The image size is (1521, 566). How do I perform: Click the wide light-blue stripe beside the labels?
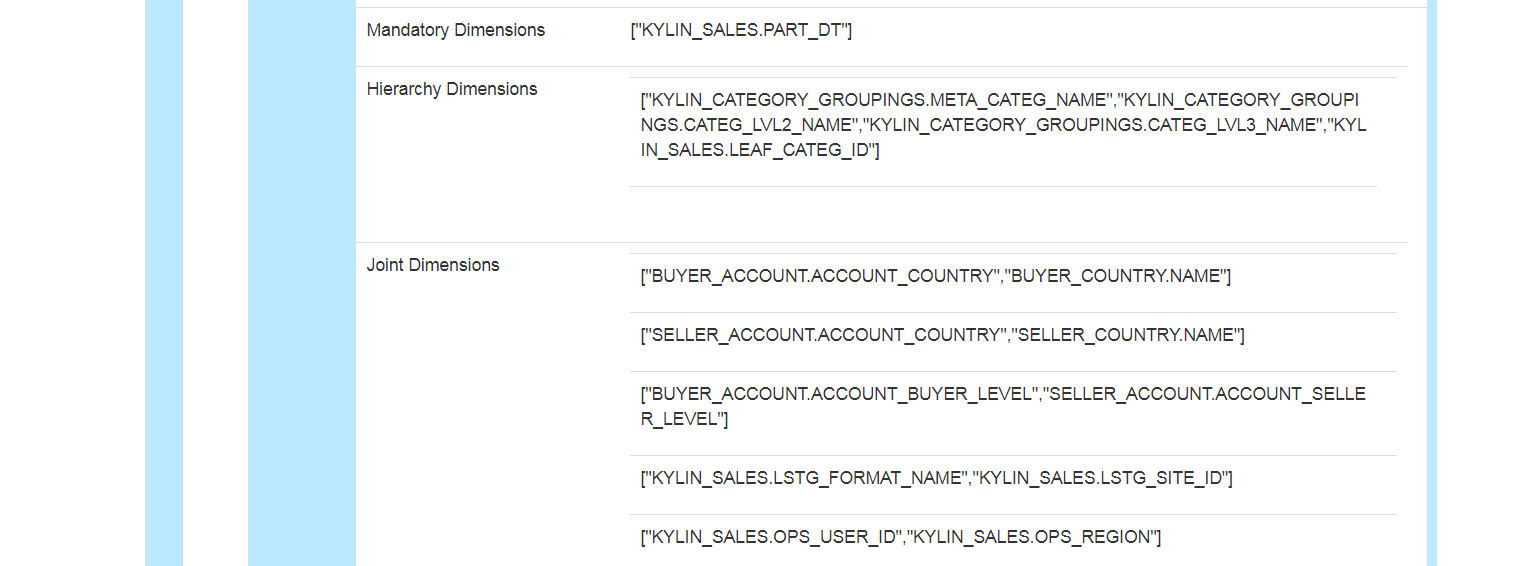point(301,283)
